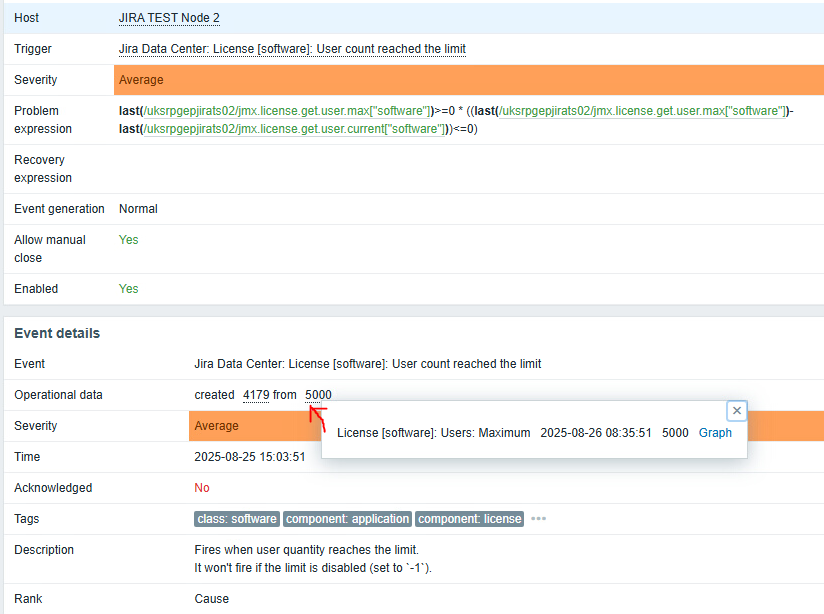This screenshot has height=614, width=824.
Task: Select the "component: license" tag
Action: [469, 519]
